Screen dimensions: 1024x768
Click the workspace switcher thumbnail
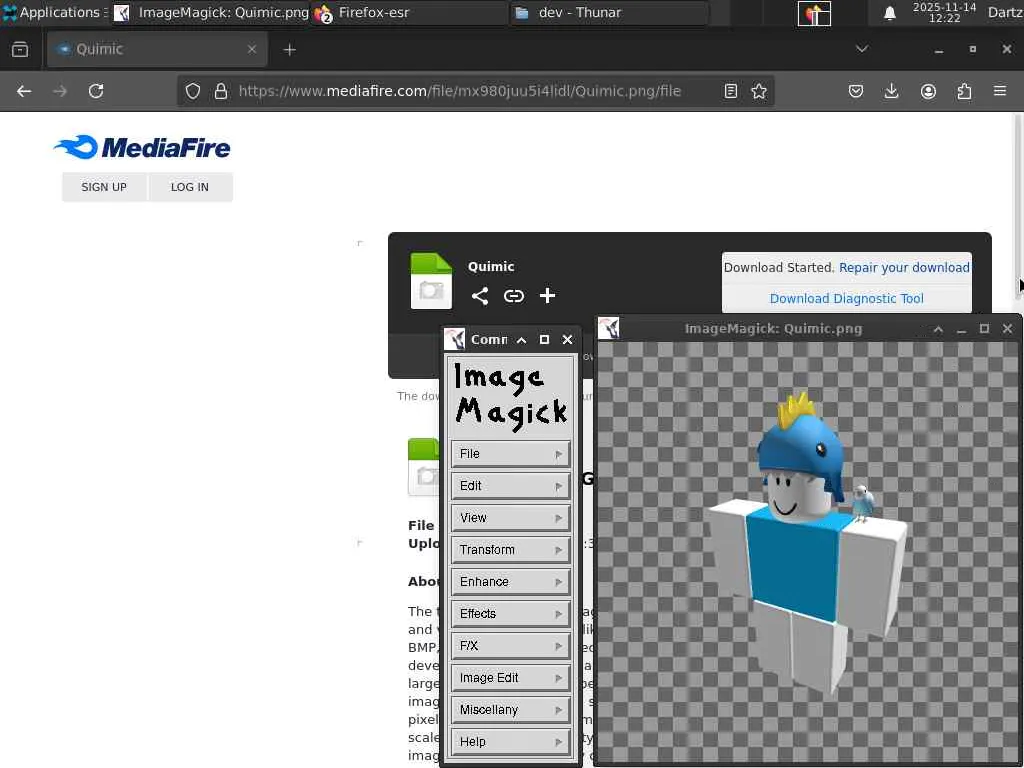(814, 13)
